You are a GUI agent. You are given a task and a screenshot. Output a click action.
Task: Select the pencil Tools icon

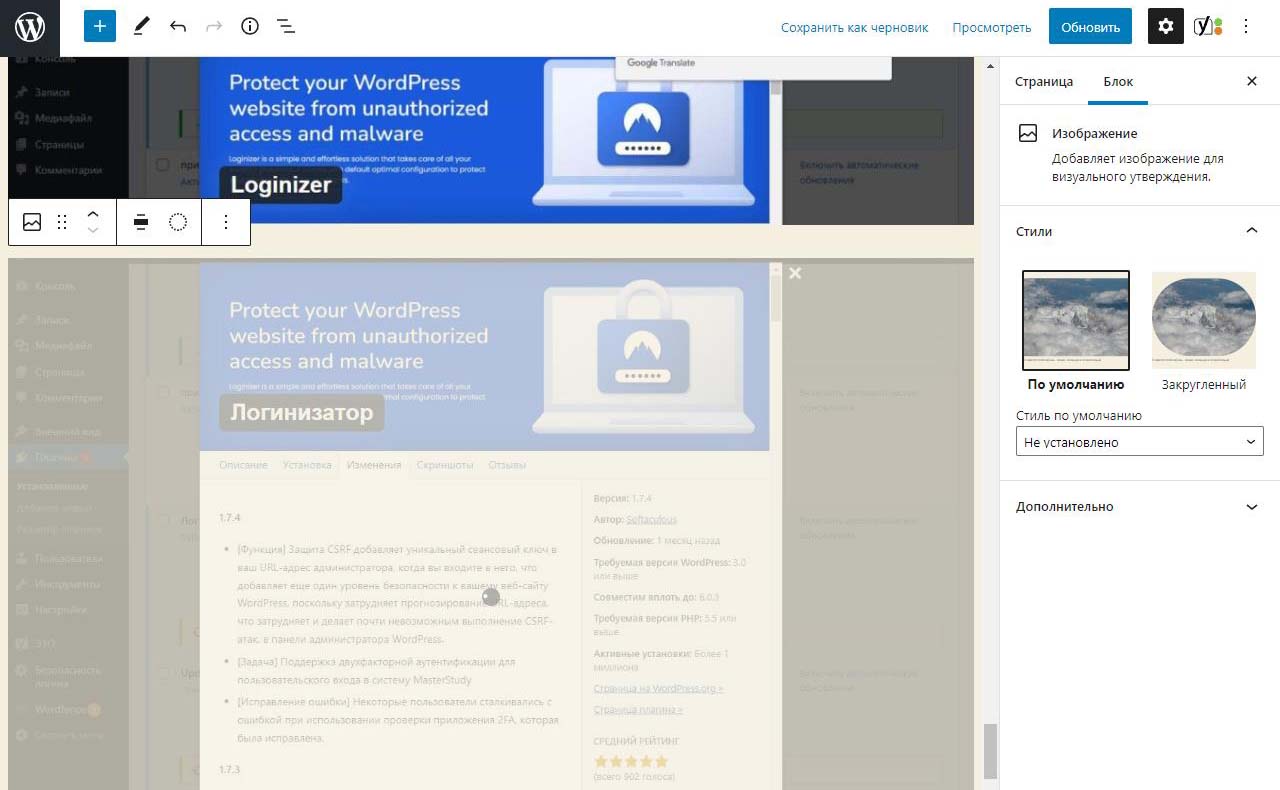coord(141,27)
